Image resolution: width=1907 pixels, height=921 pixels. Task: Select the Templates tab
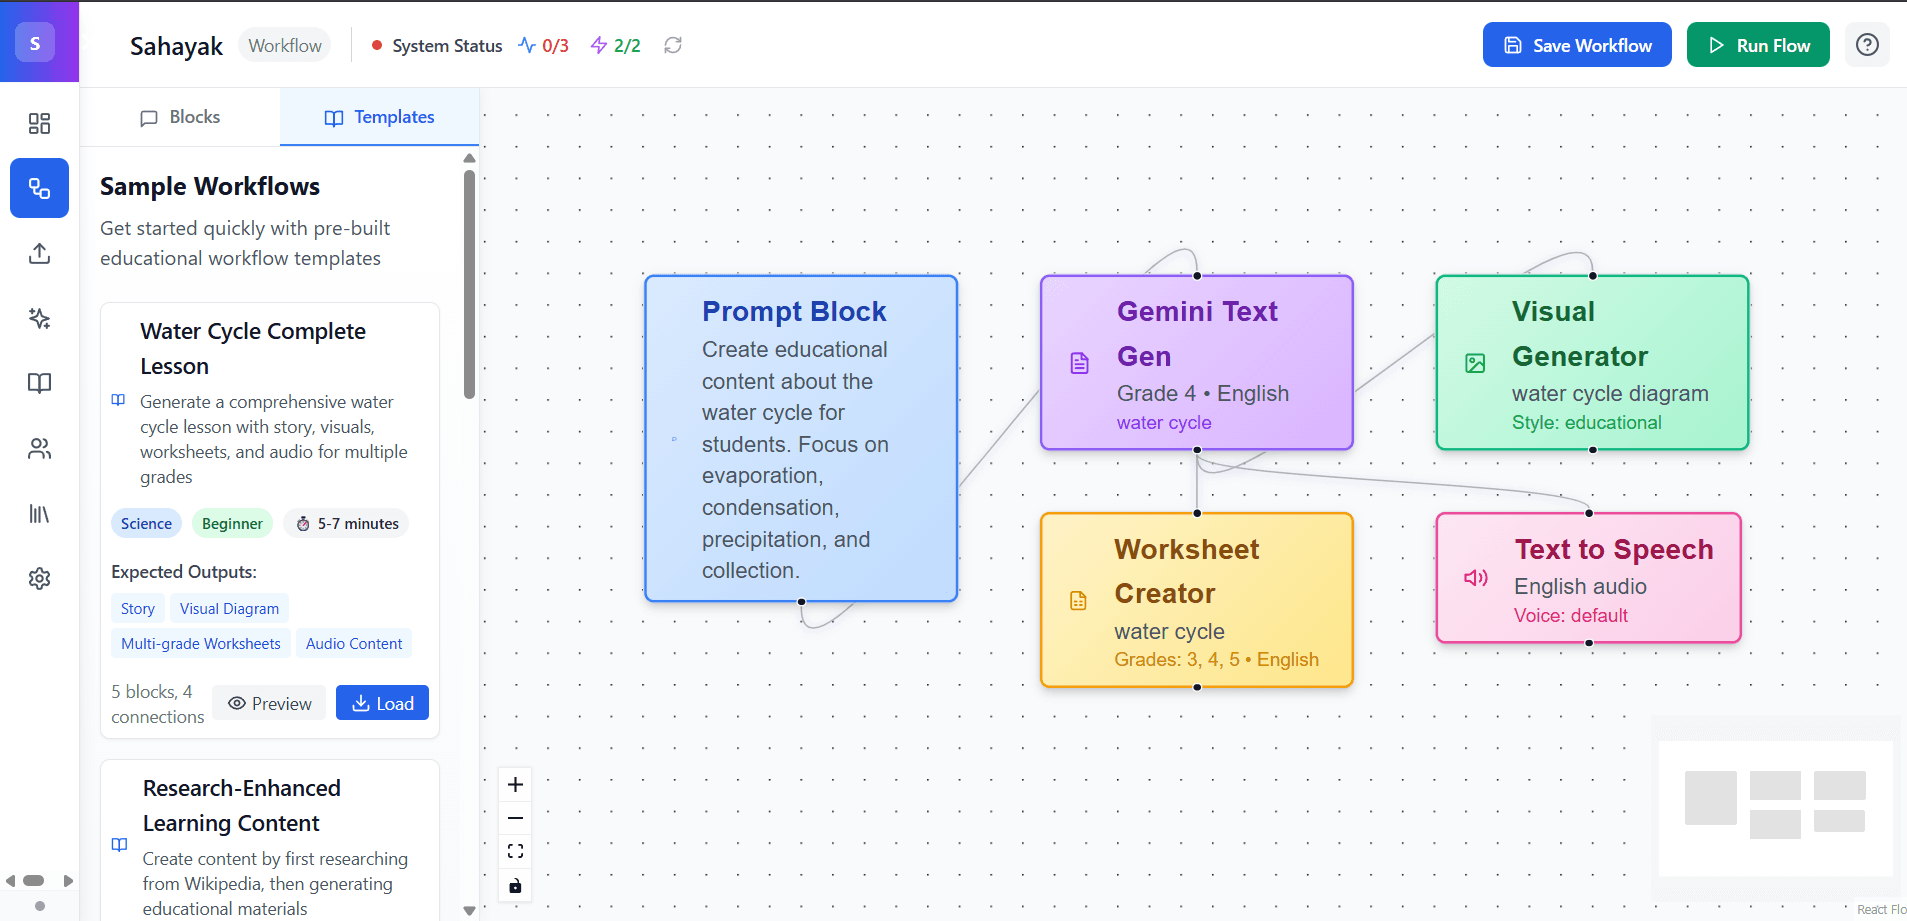380,117
